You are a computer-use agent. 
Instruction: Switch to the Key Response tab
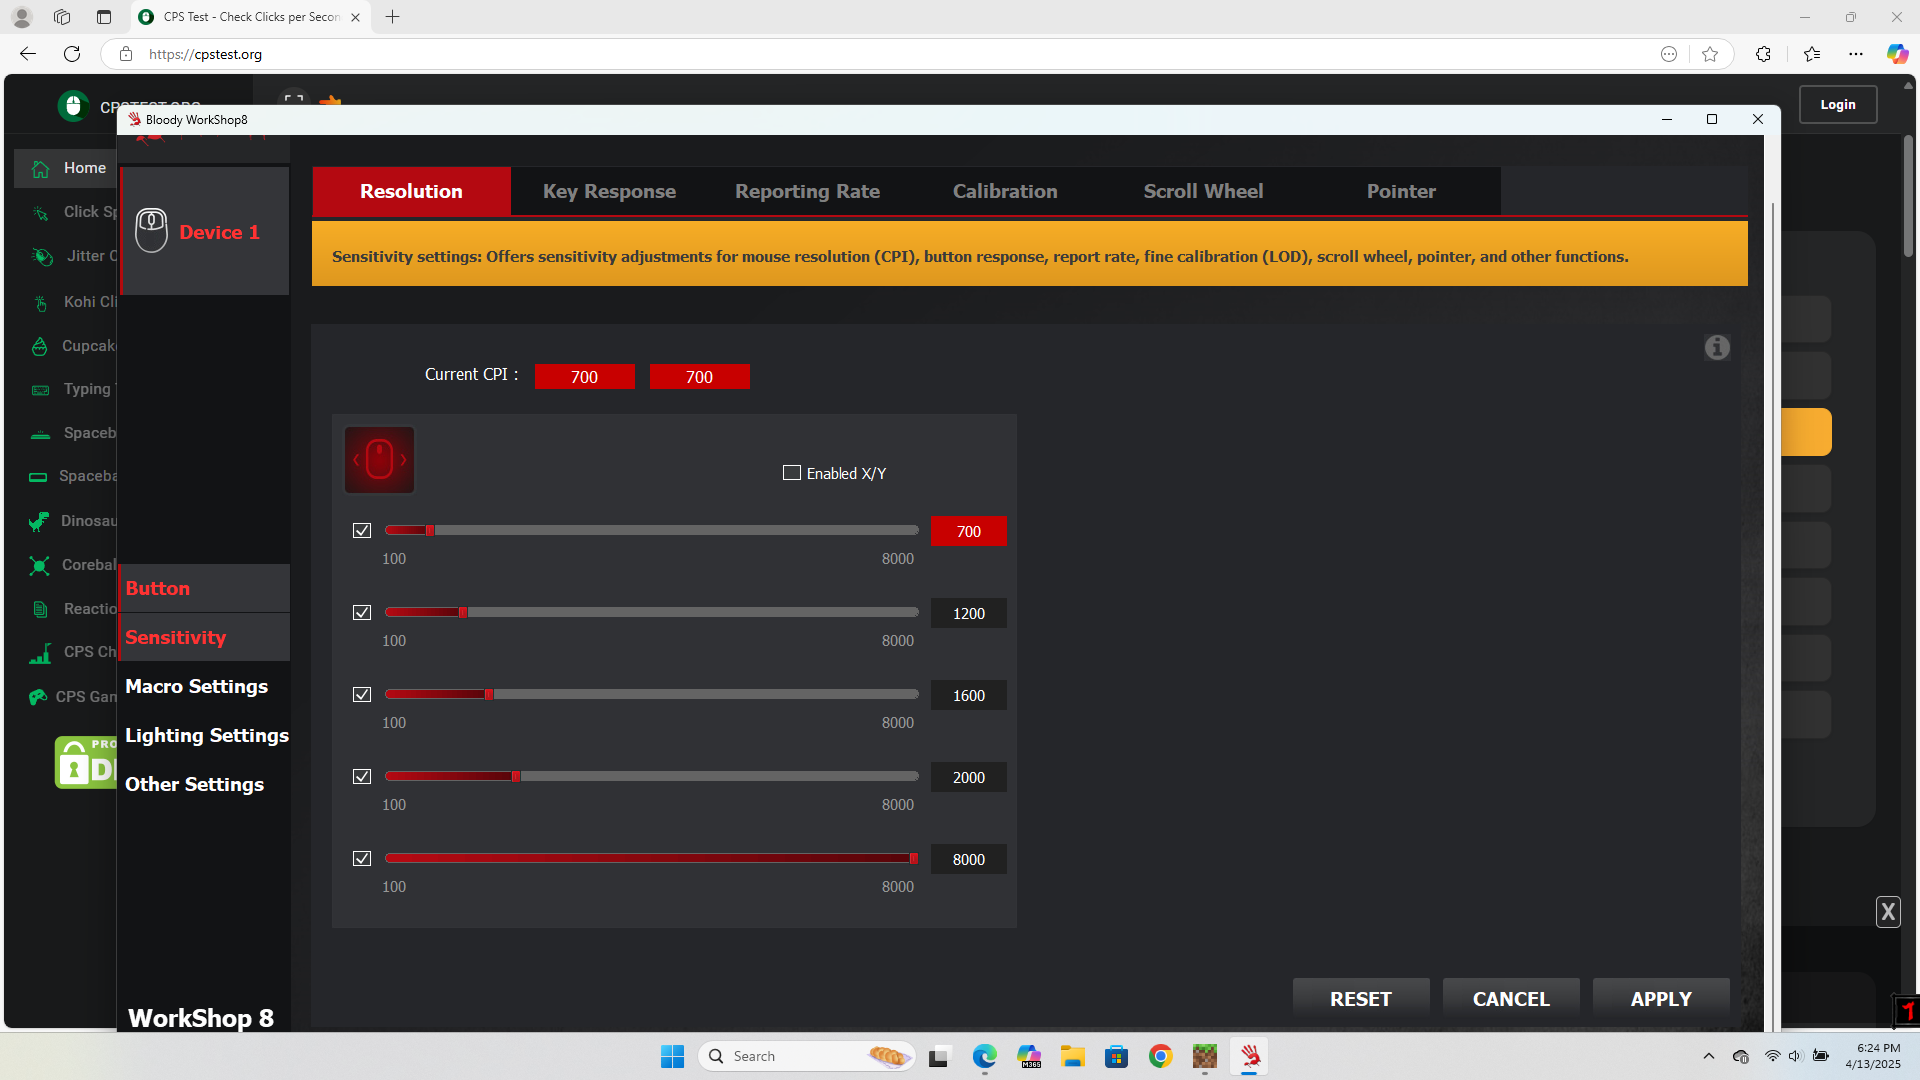609,191
